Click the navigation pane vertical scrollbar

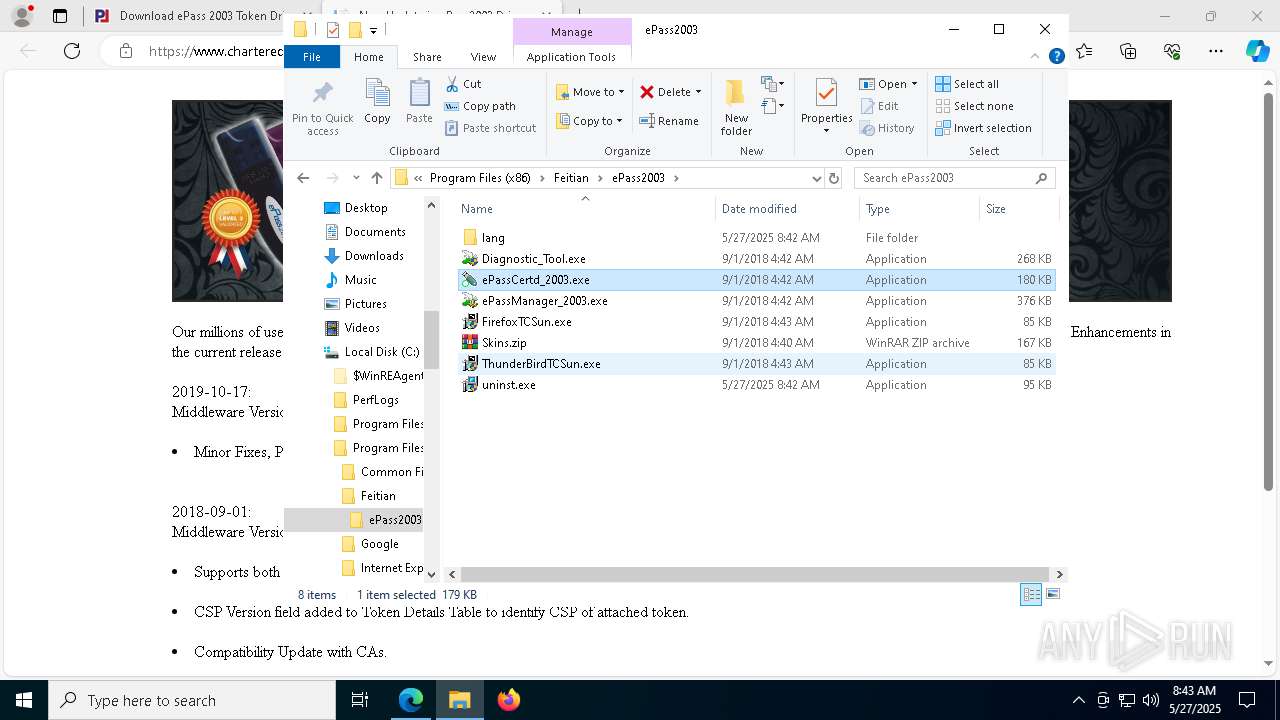pyautogui.click(x=432, y=340)
